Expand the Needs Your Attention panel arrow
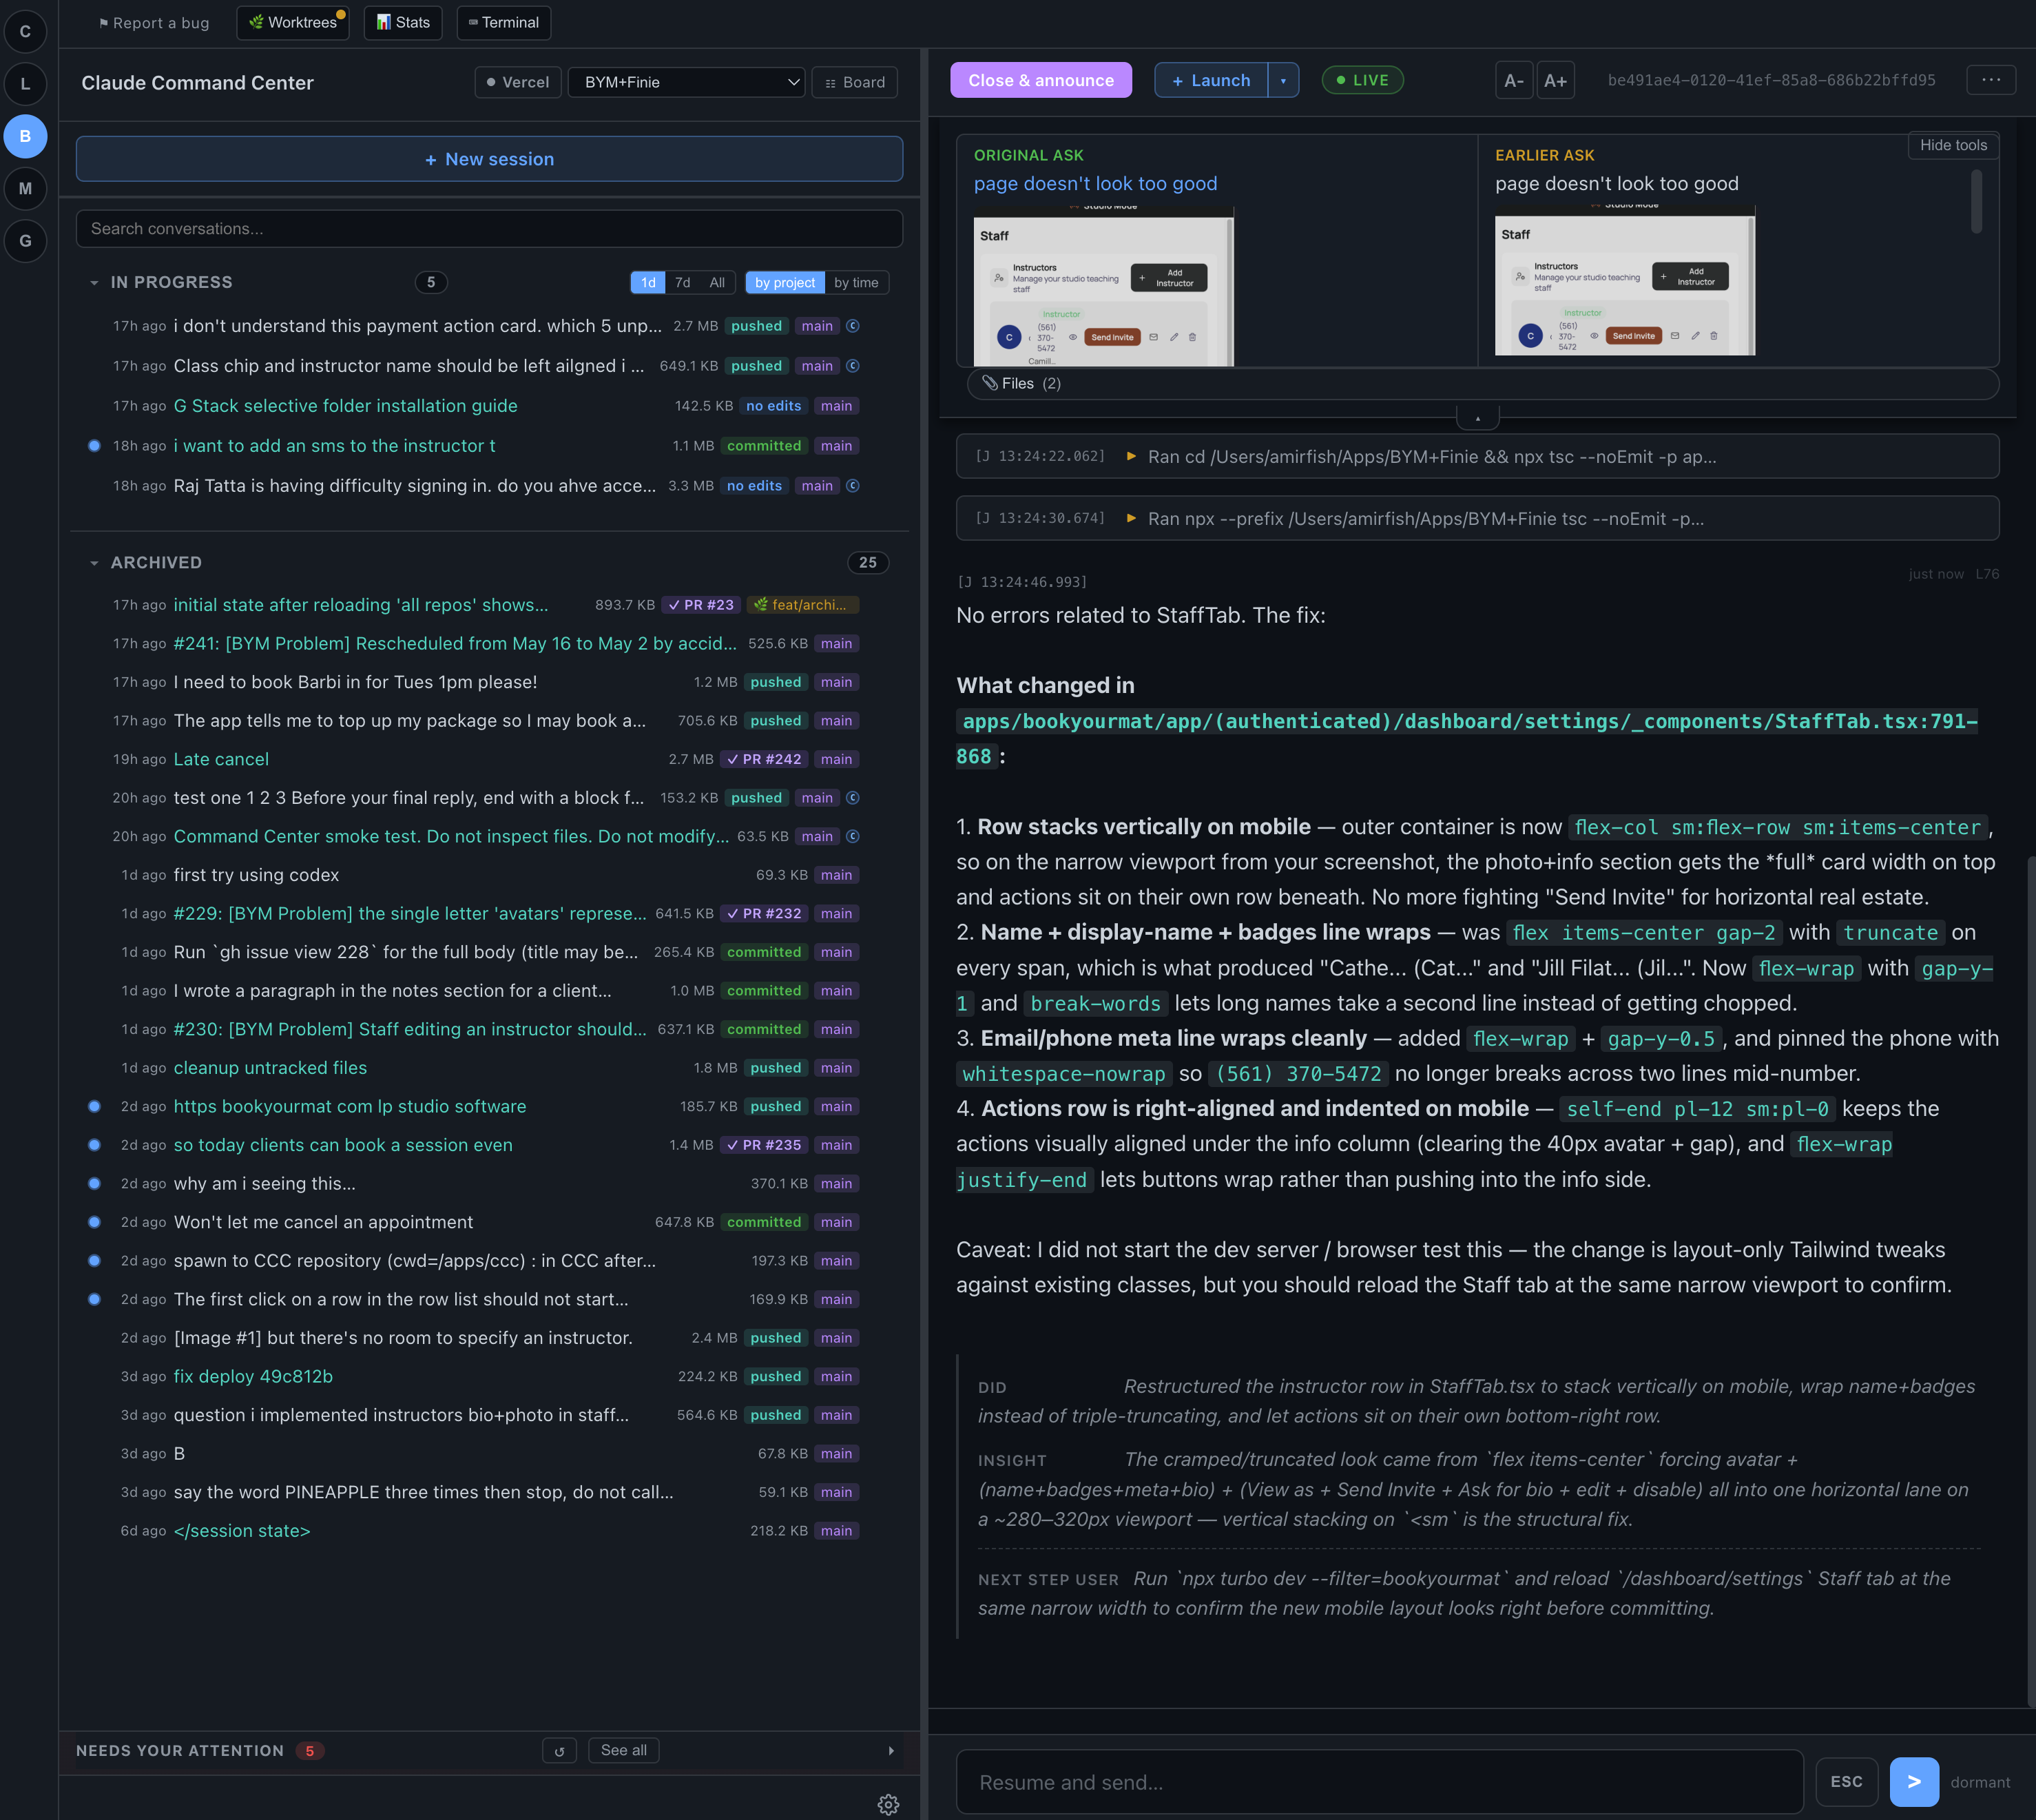Image resolution: width=2036 pixels, height=1820 pixels. 891,1750
